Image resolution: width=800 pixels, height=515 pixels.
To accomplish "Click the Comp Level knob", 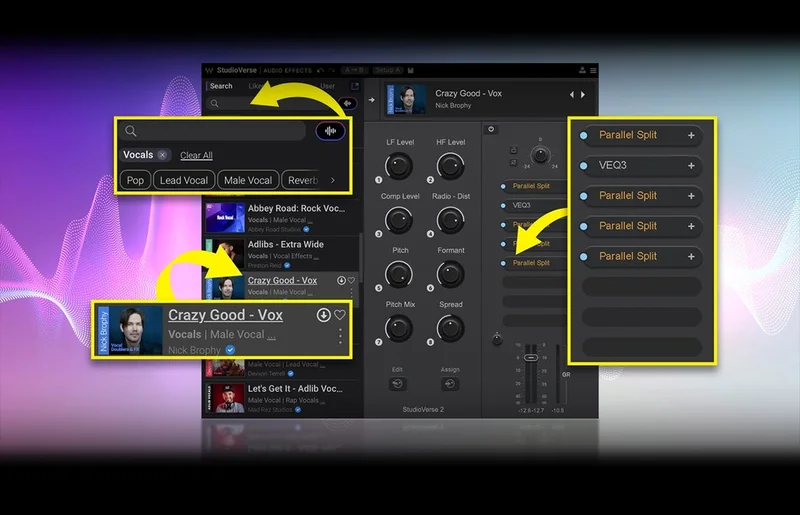I will click(x=398, y=220).
